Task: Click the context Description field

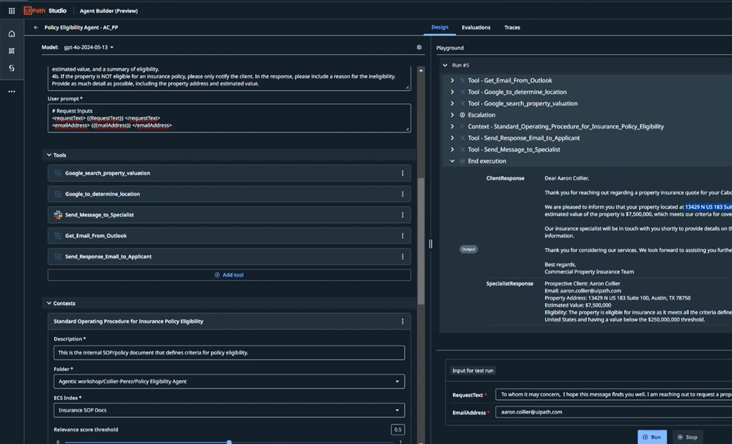Action: tap(229, 352)
